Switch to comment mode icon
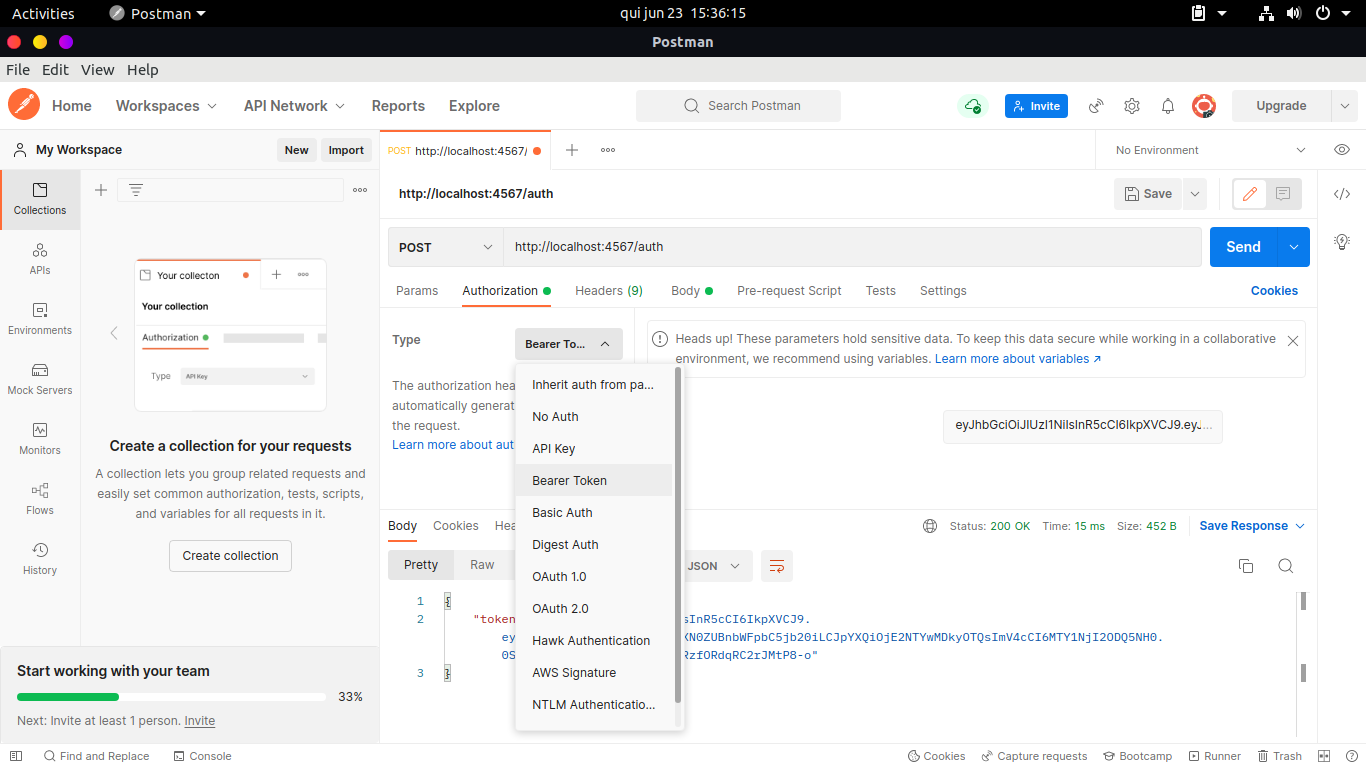Viewport: 1366px width, 768px height. (1284, 194)
